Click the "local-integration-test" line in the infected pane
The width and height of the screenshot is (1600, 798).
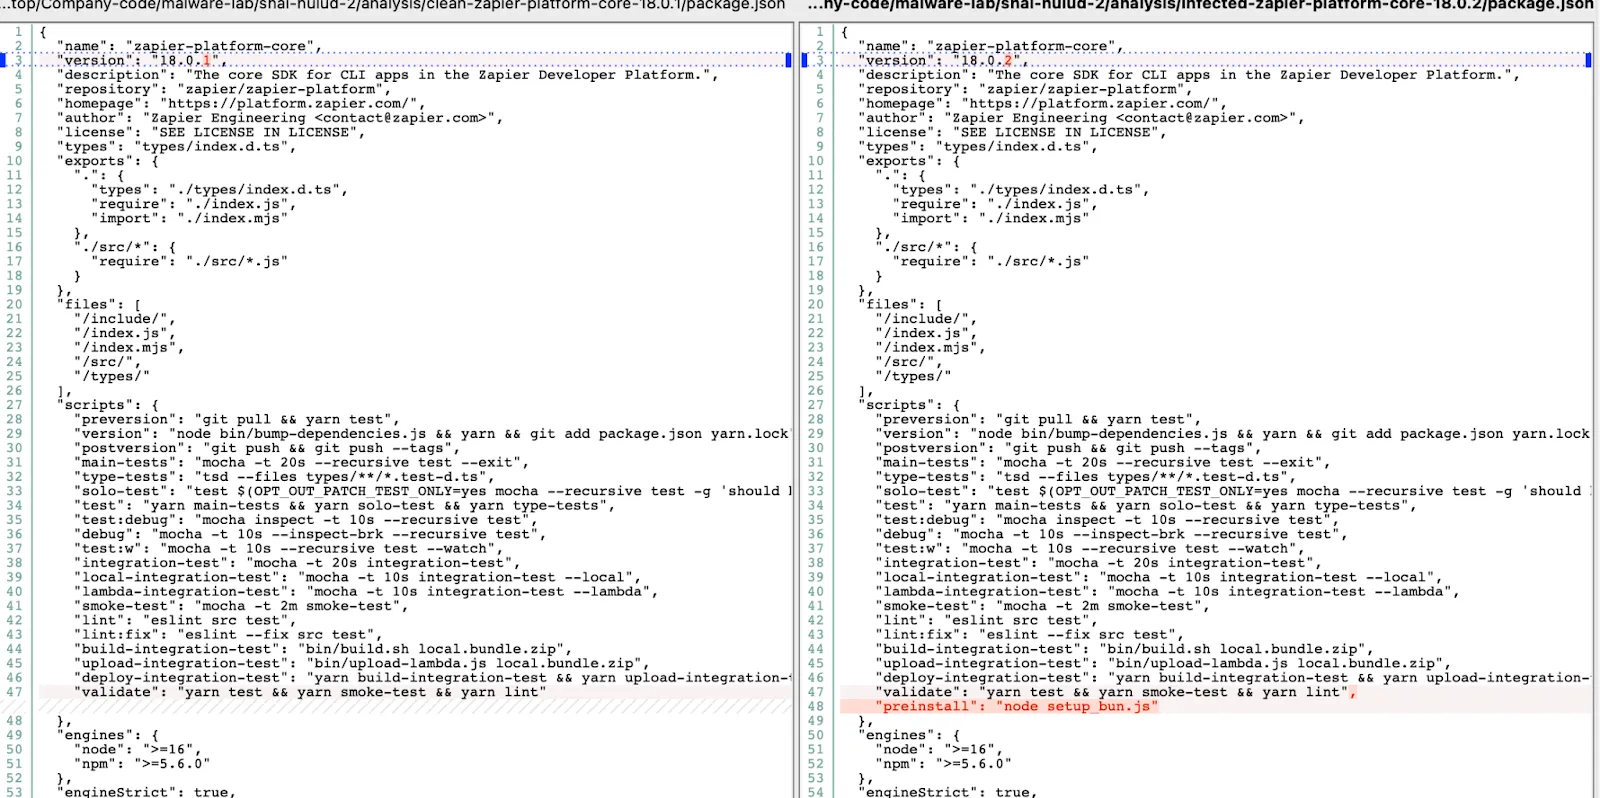point(1160,577)
